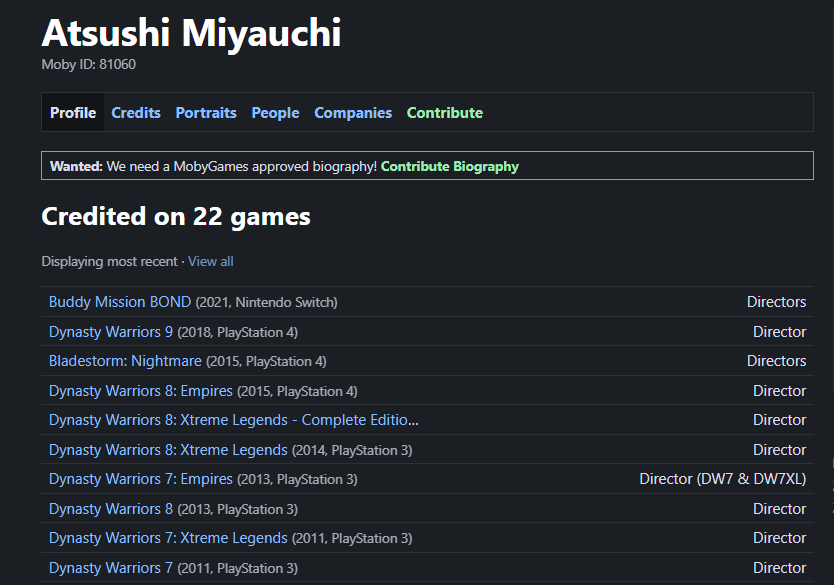Image resolution: width=834 pixels, height=585 pixels.
Task: Click Directors role for Buddy Mission BOND
Action: (777, 302)
